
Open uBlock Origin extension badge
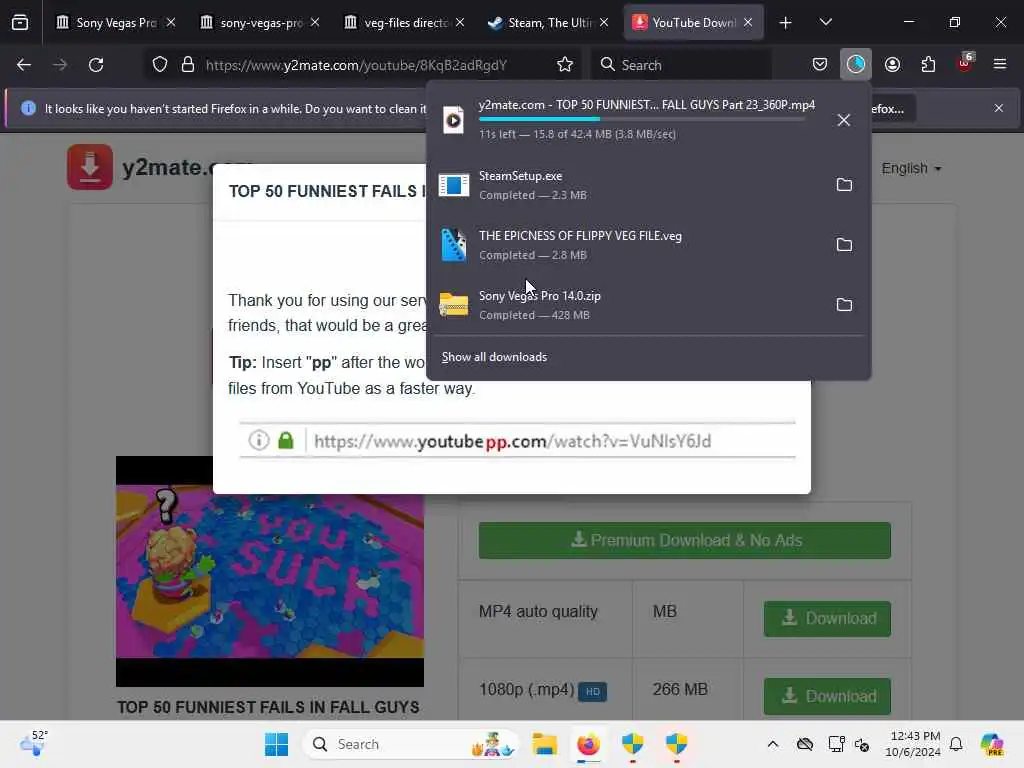(965, 63)
